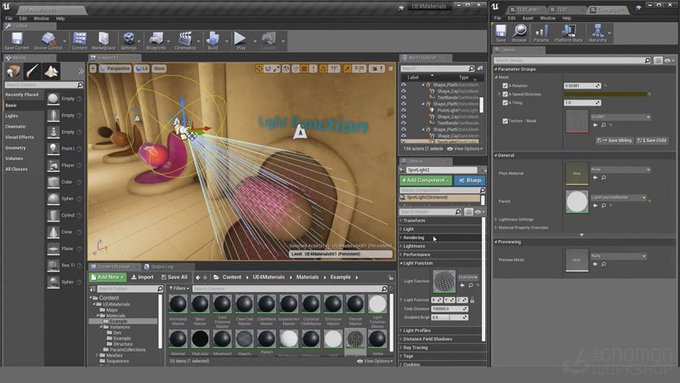Toggle Texture - Mask parameter checkbox

click(x=505, y=121)
